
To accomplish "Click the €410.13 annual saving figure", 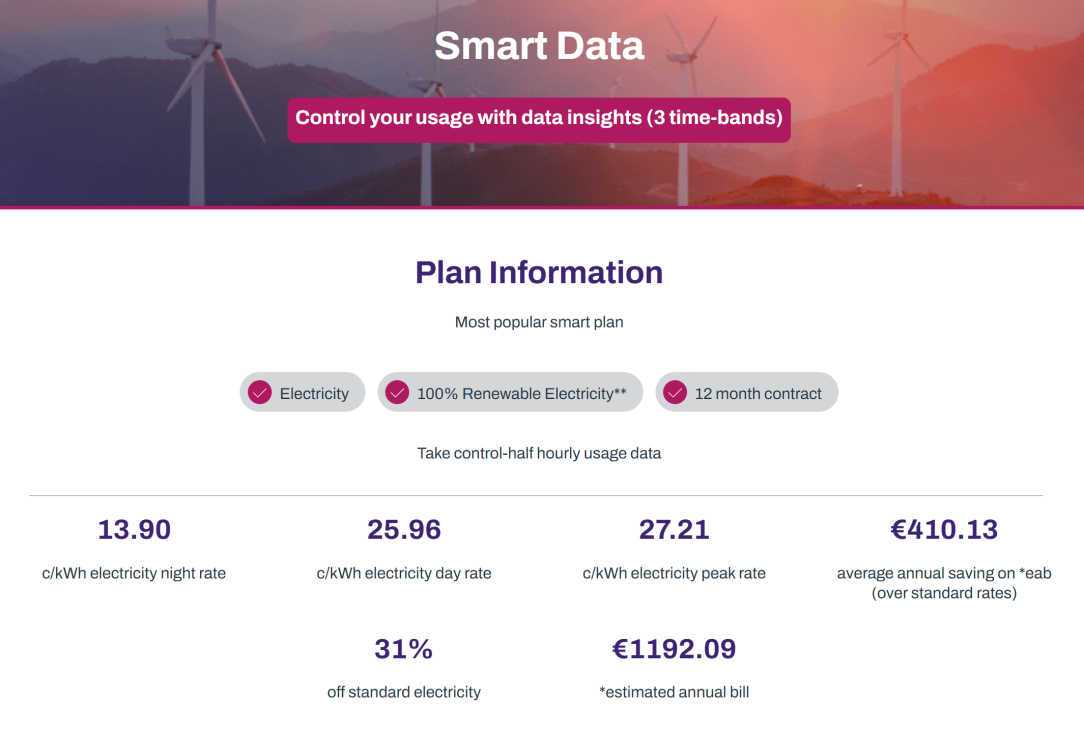I will pos(944,529).
